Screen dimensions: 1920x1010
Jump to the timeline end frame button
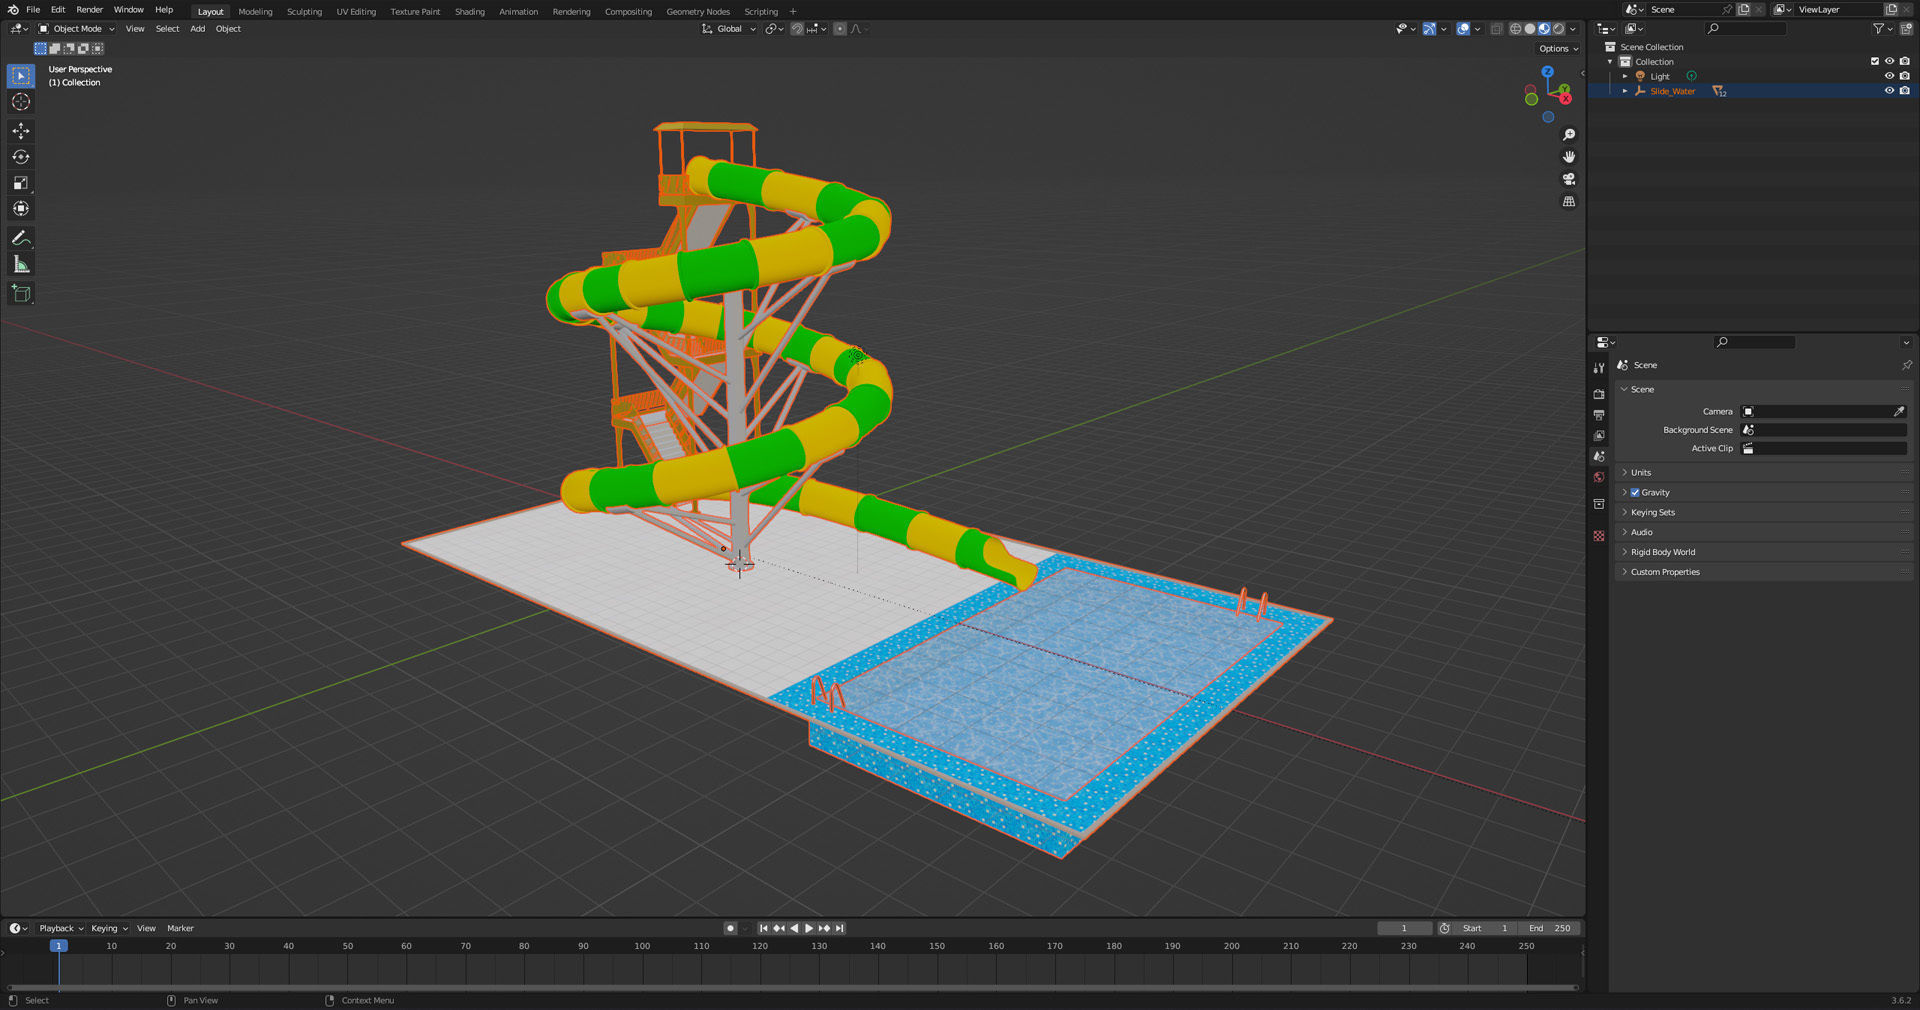(x=840, y=928)
